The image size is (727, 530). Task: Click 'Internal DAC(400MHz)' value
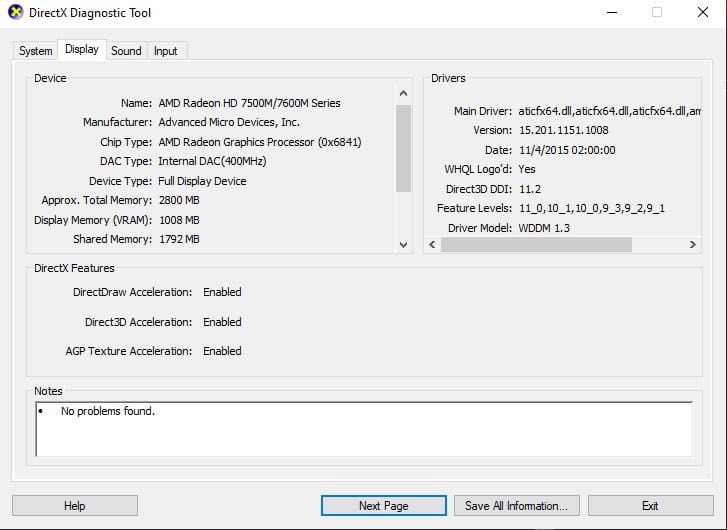(212, 161)
